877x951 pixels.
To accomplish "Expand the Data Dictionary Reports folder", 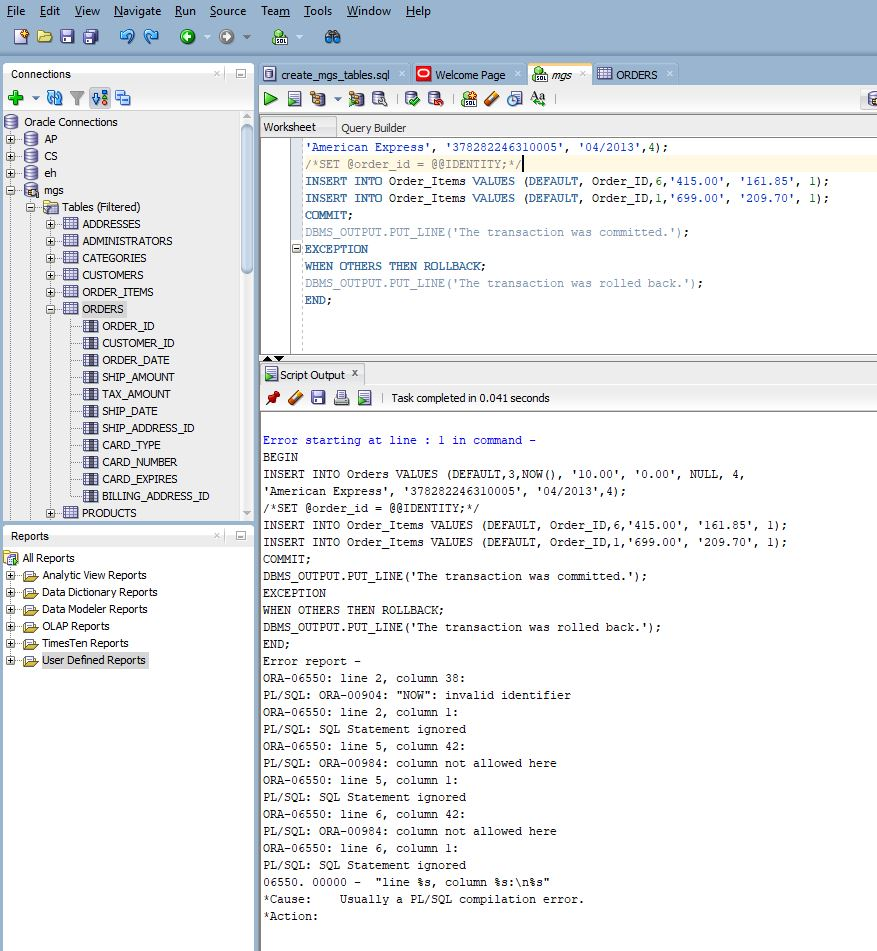I will click(x=11, y=592).
